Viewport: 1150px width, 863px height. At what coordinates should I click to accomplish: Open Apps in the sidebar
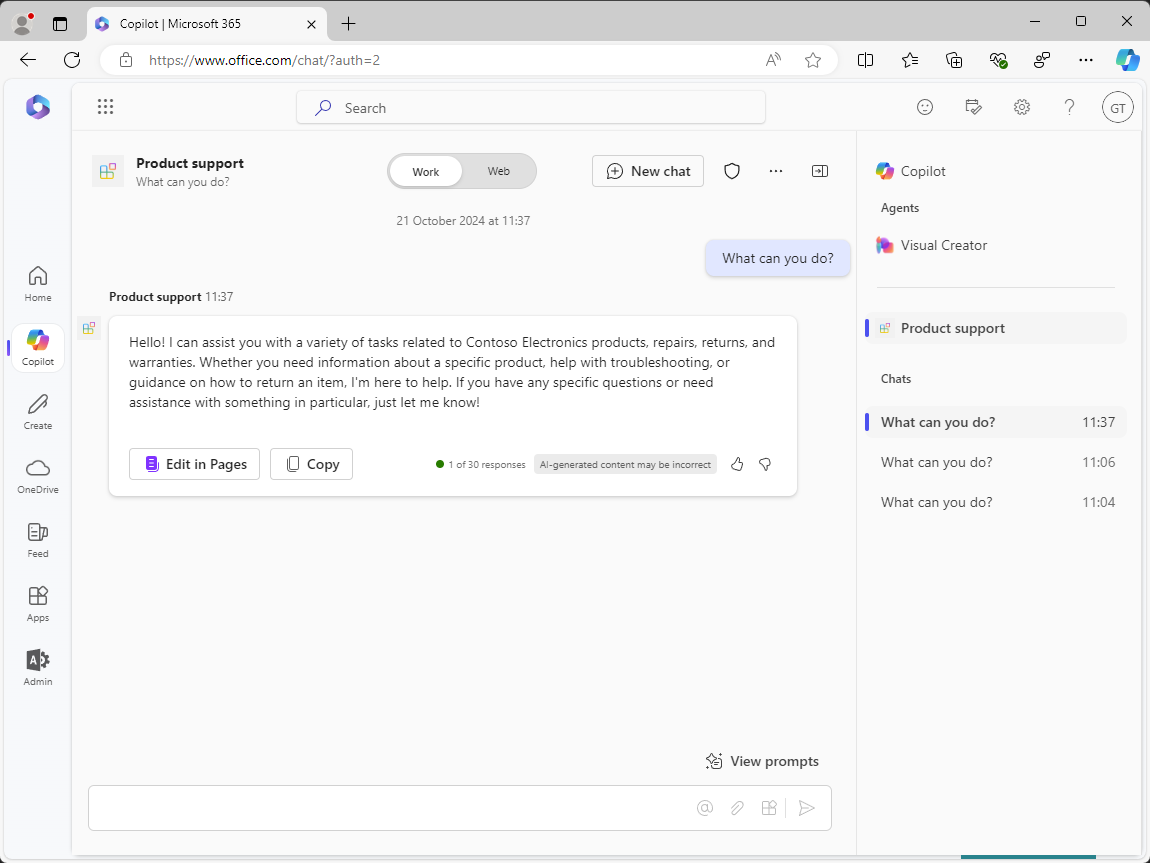coord(38,604)
